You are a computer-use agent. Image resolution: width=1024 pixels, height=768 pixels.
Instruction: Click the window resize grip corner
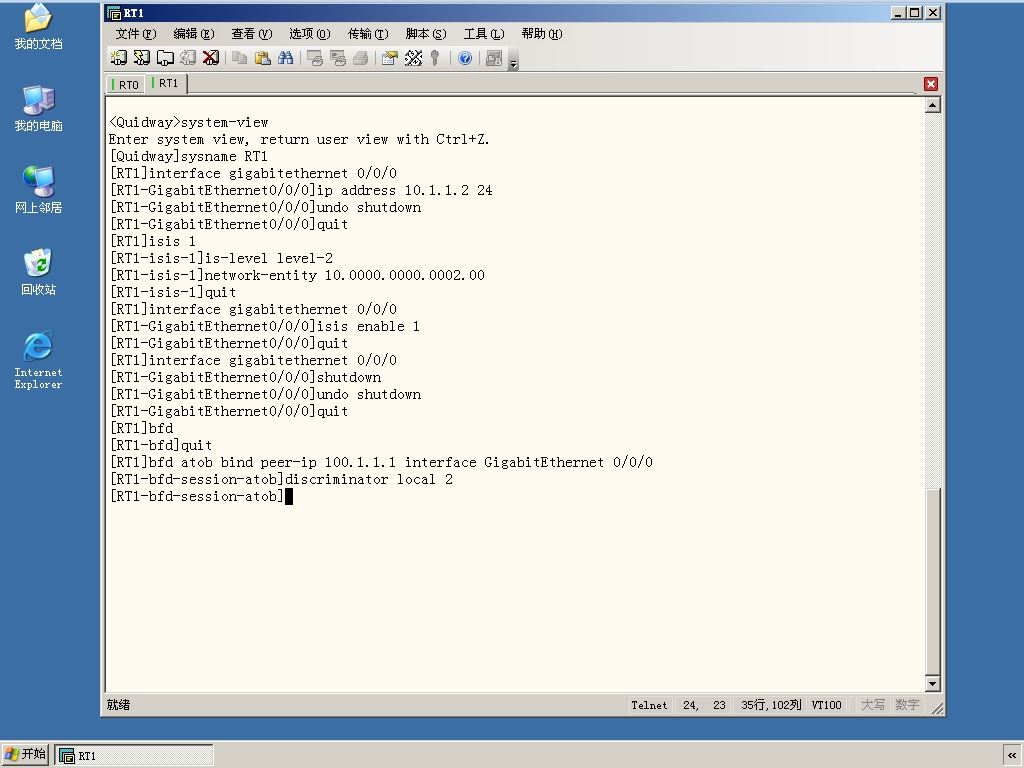[937, 708]
